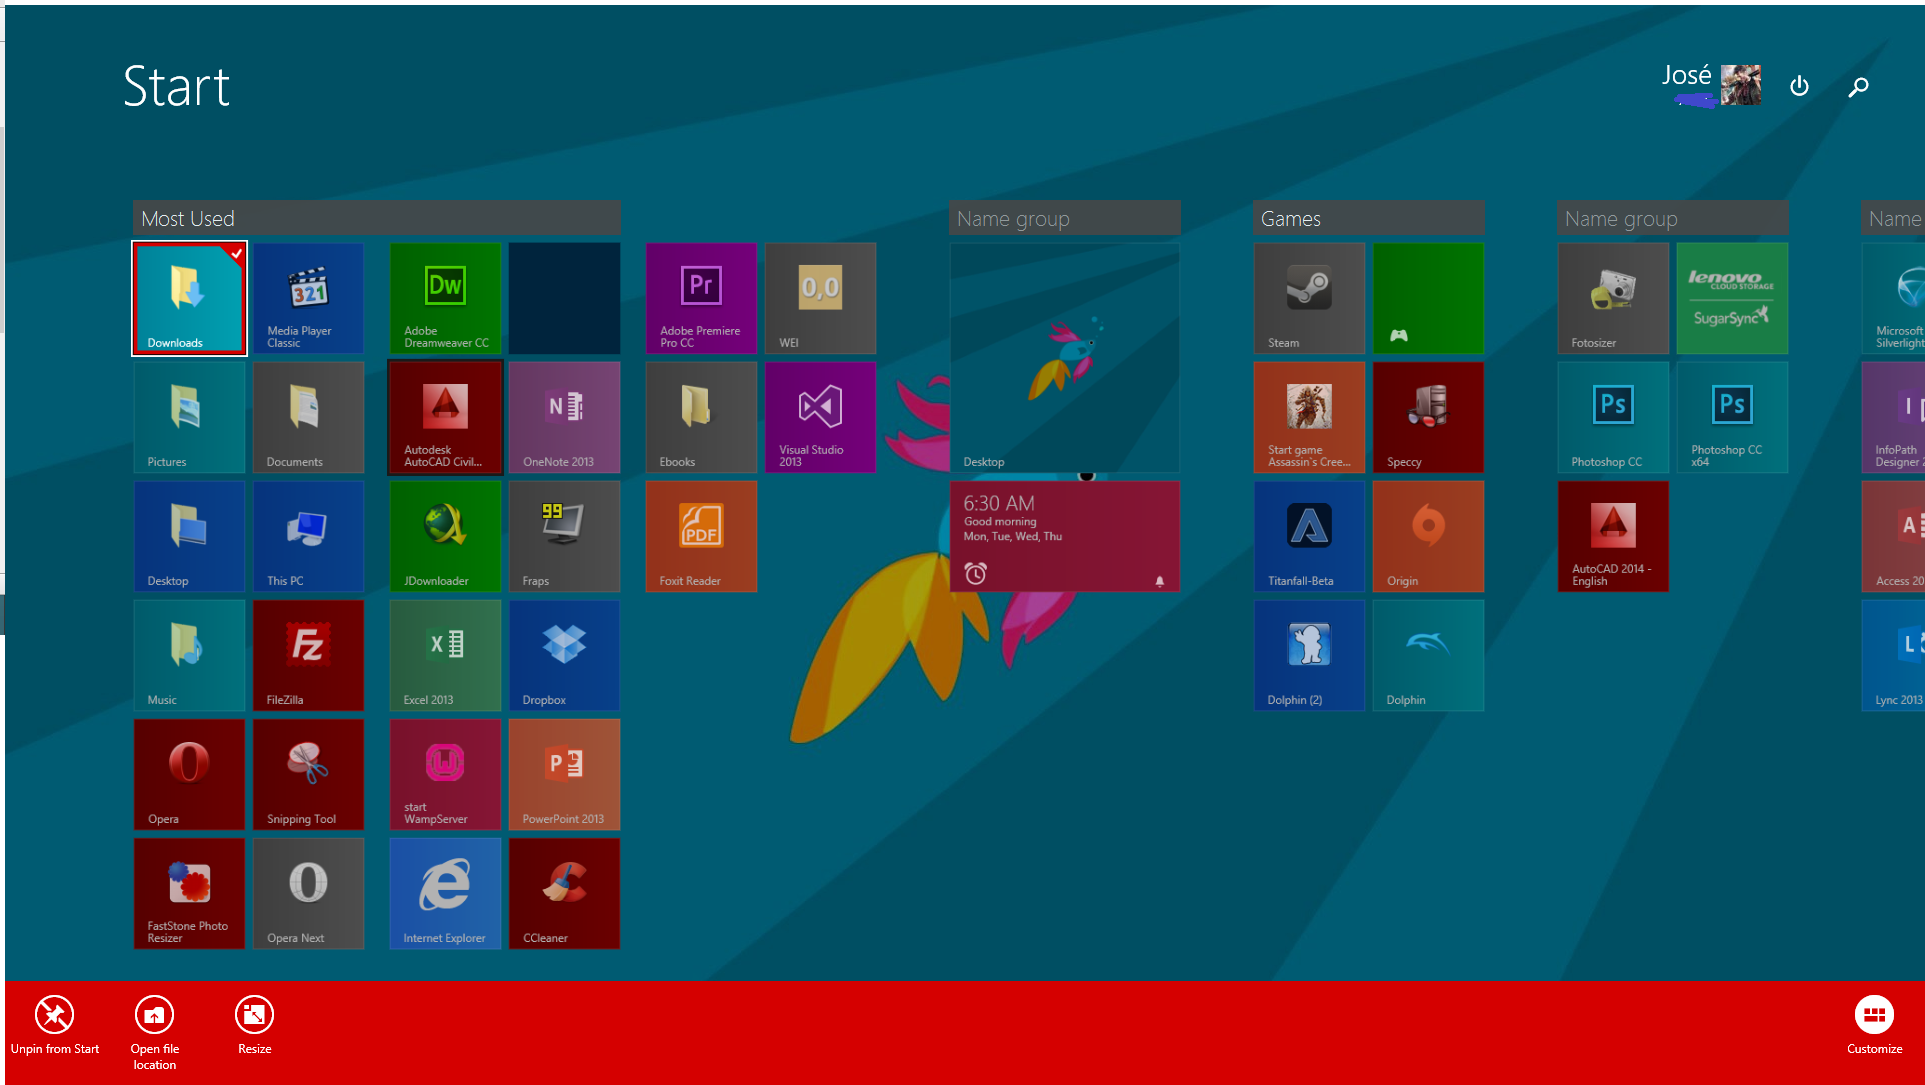Click the Games group header

(x=1292, y=218)
